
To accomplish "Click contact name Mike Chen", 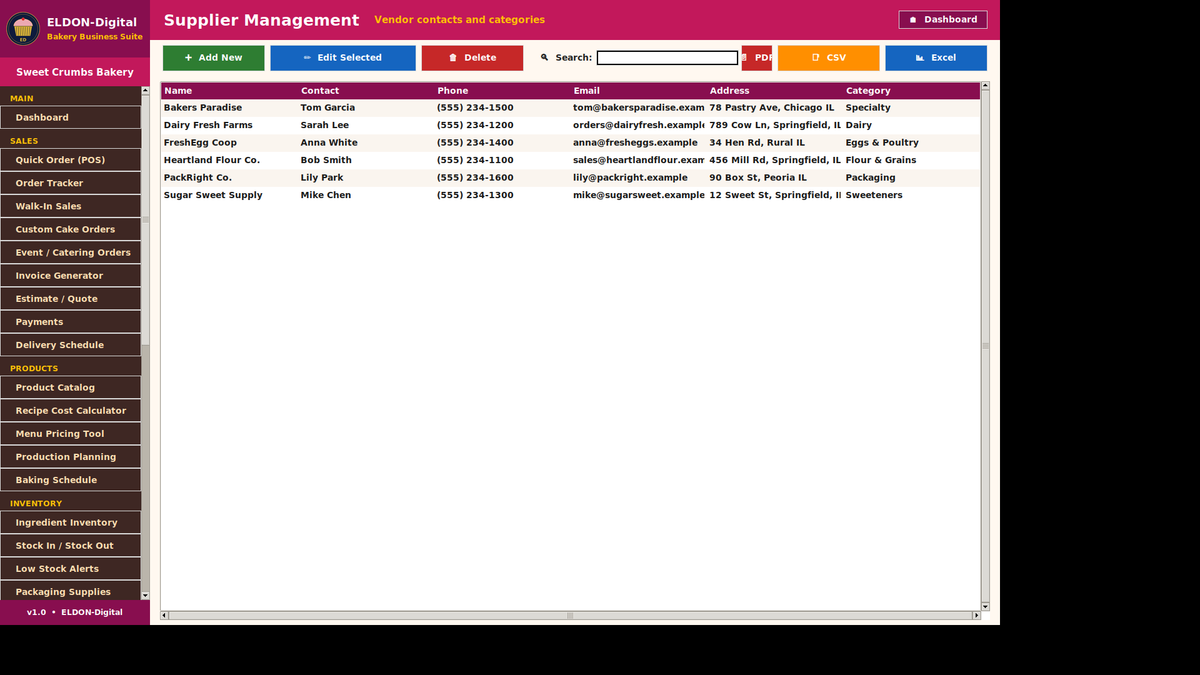I will click(326, 196).
